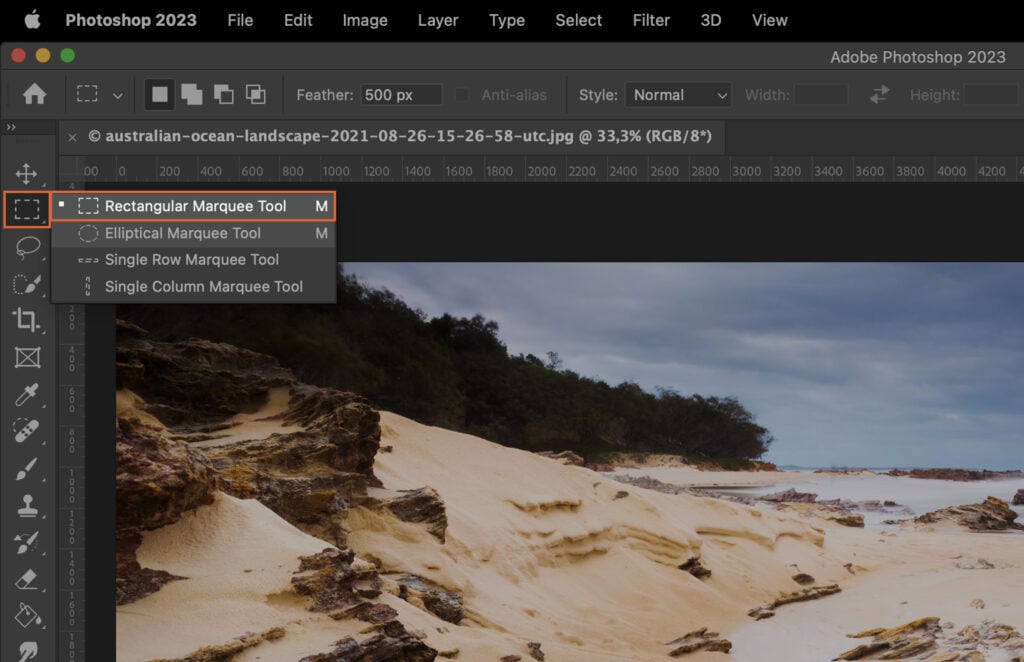The image size is (1024, 662).
Task: Select the Move tool
Action: pyautogui.click(x=28, y=172)
